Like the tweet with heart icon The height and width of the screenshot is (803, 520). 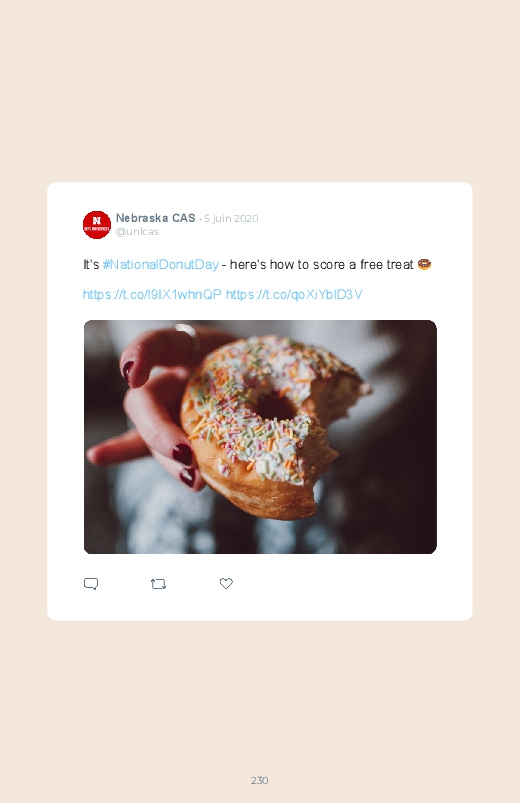coord(226,583)
